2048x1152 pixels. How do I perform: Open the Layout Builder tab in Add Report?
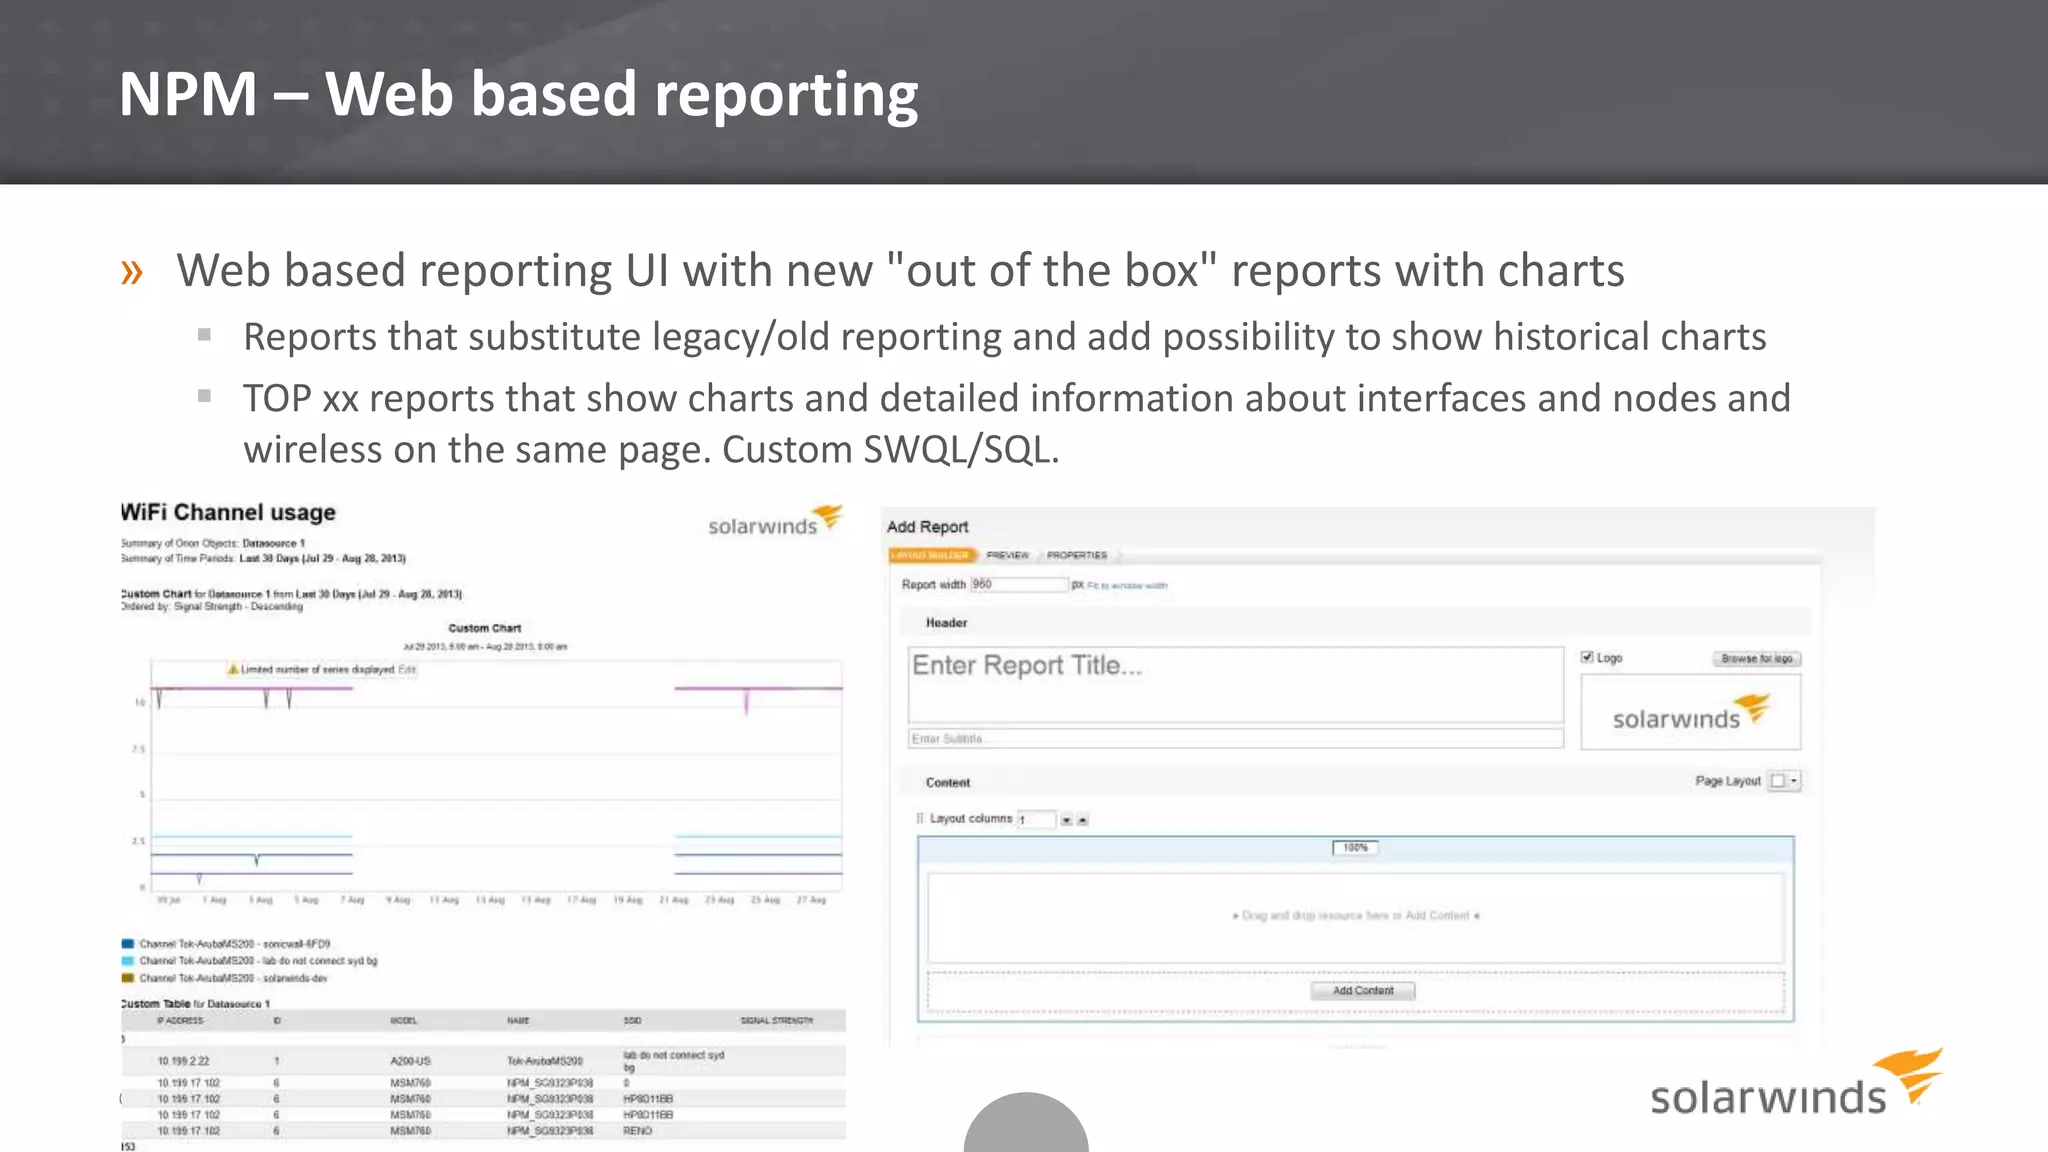pyautogui.click(x=930, y=555)
